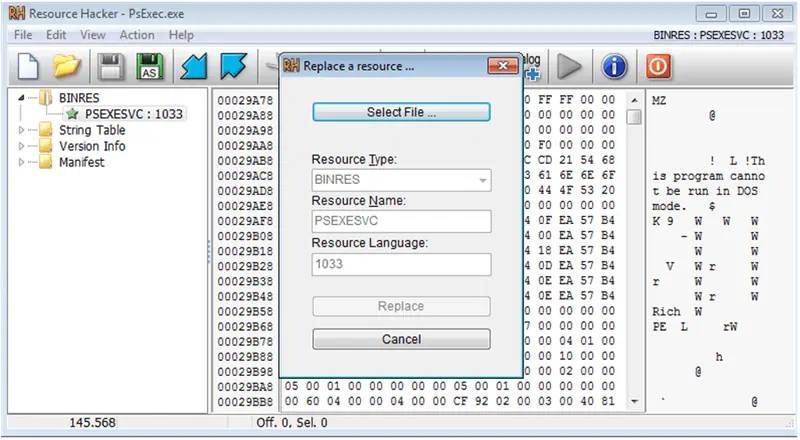
Task: Select the String Table tree label
Action: tap(92, 130)
